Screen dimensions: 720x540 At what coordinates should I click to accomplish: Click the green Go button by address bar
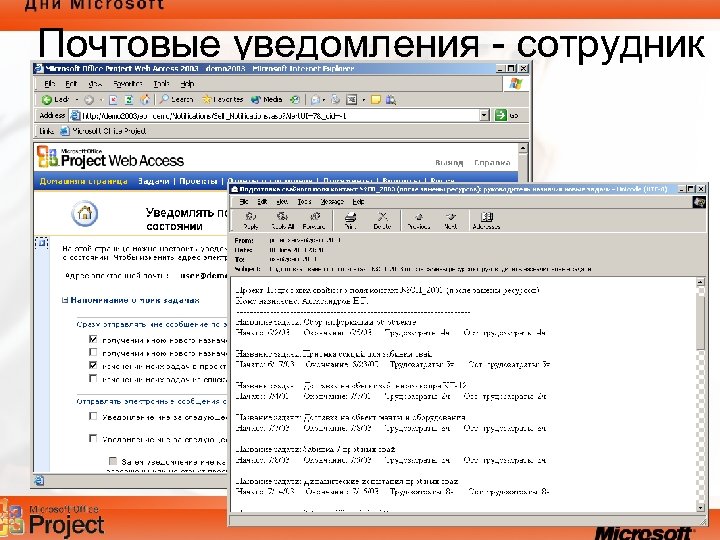[x=501, y=115]
